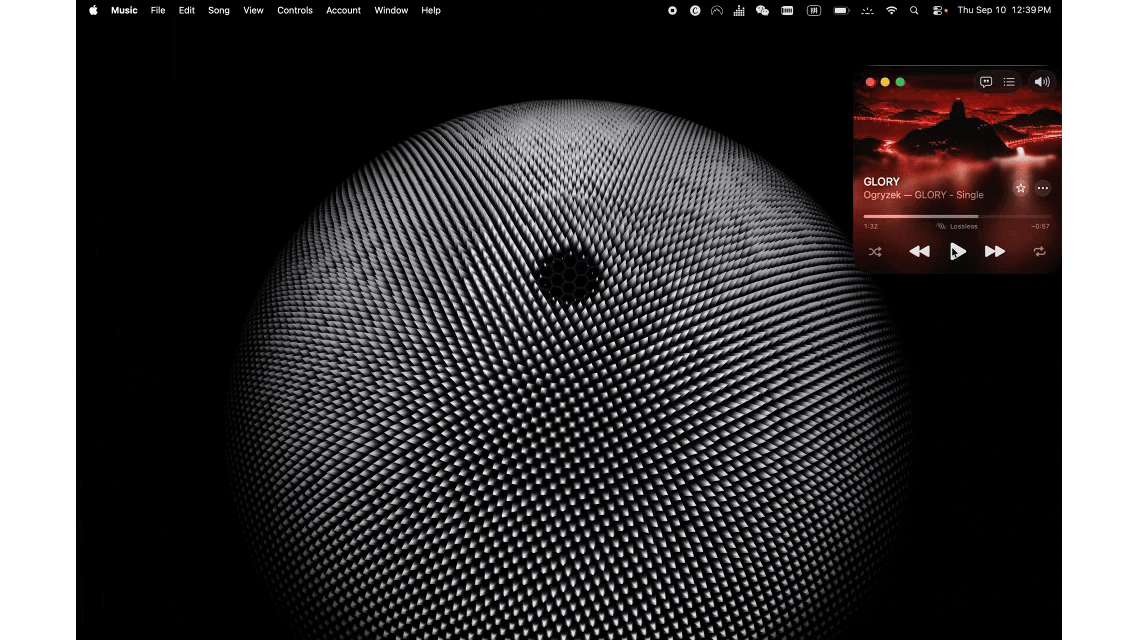Screen dimensions: 1138x640
Task: Open the Account menu
Action: click(x=343, y=10)
